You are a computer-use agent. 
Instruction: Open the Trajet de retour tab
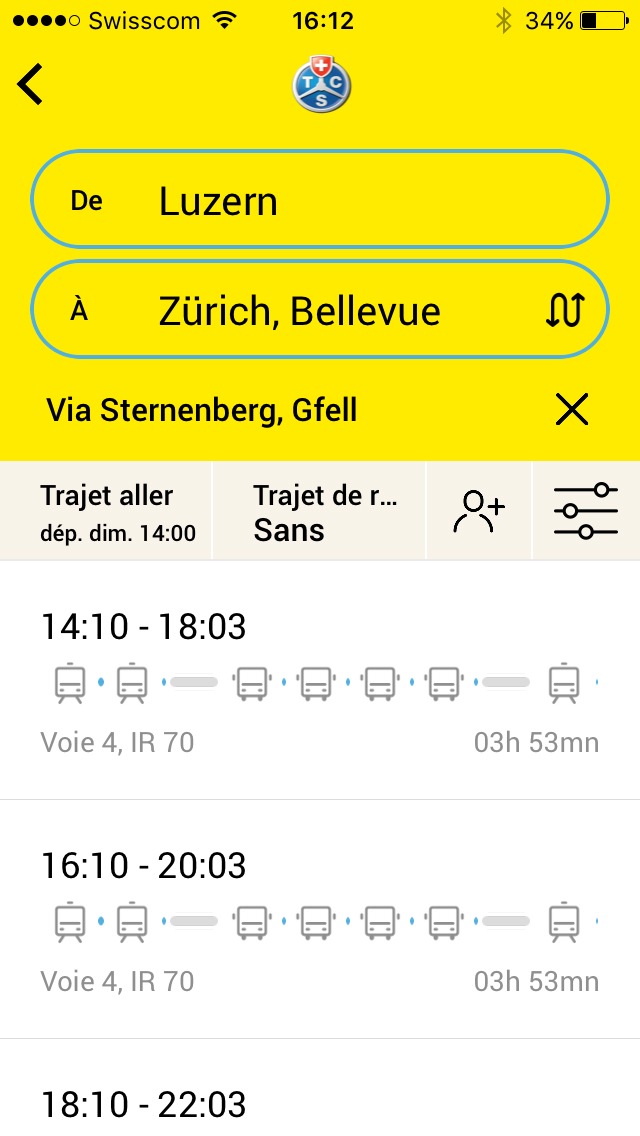[x=320, y=511]
